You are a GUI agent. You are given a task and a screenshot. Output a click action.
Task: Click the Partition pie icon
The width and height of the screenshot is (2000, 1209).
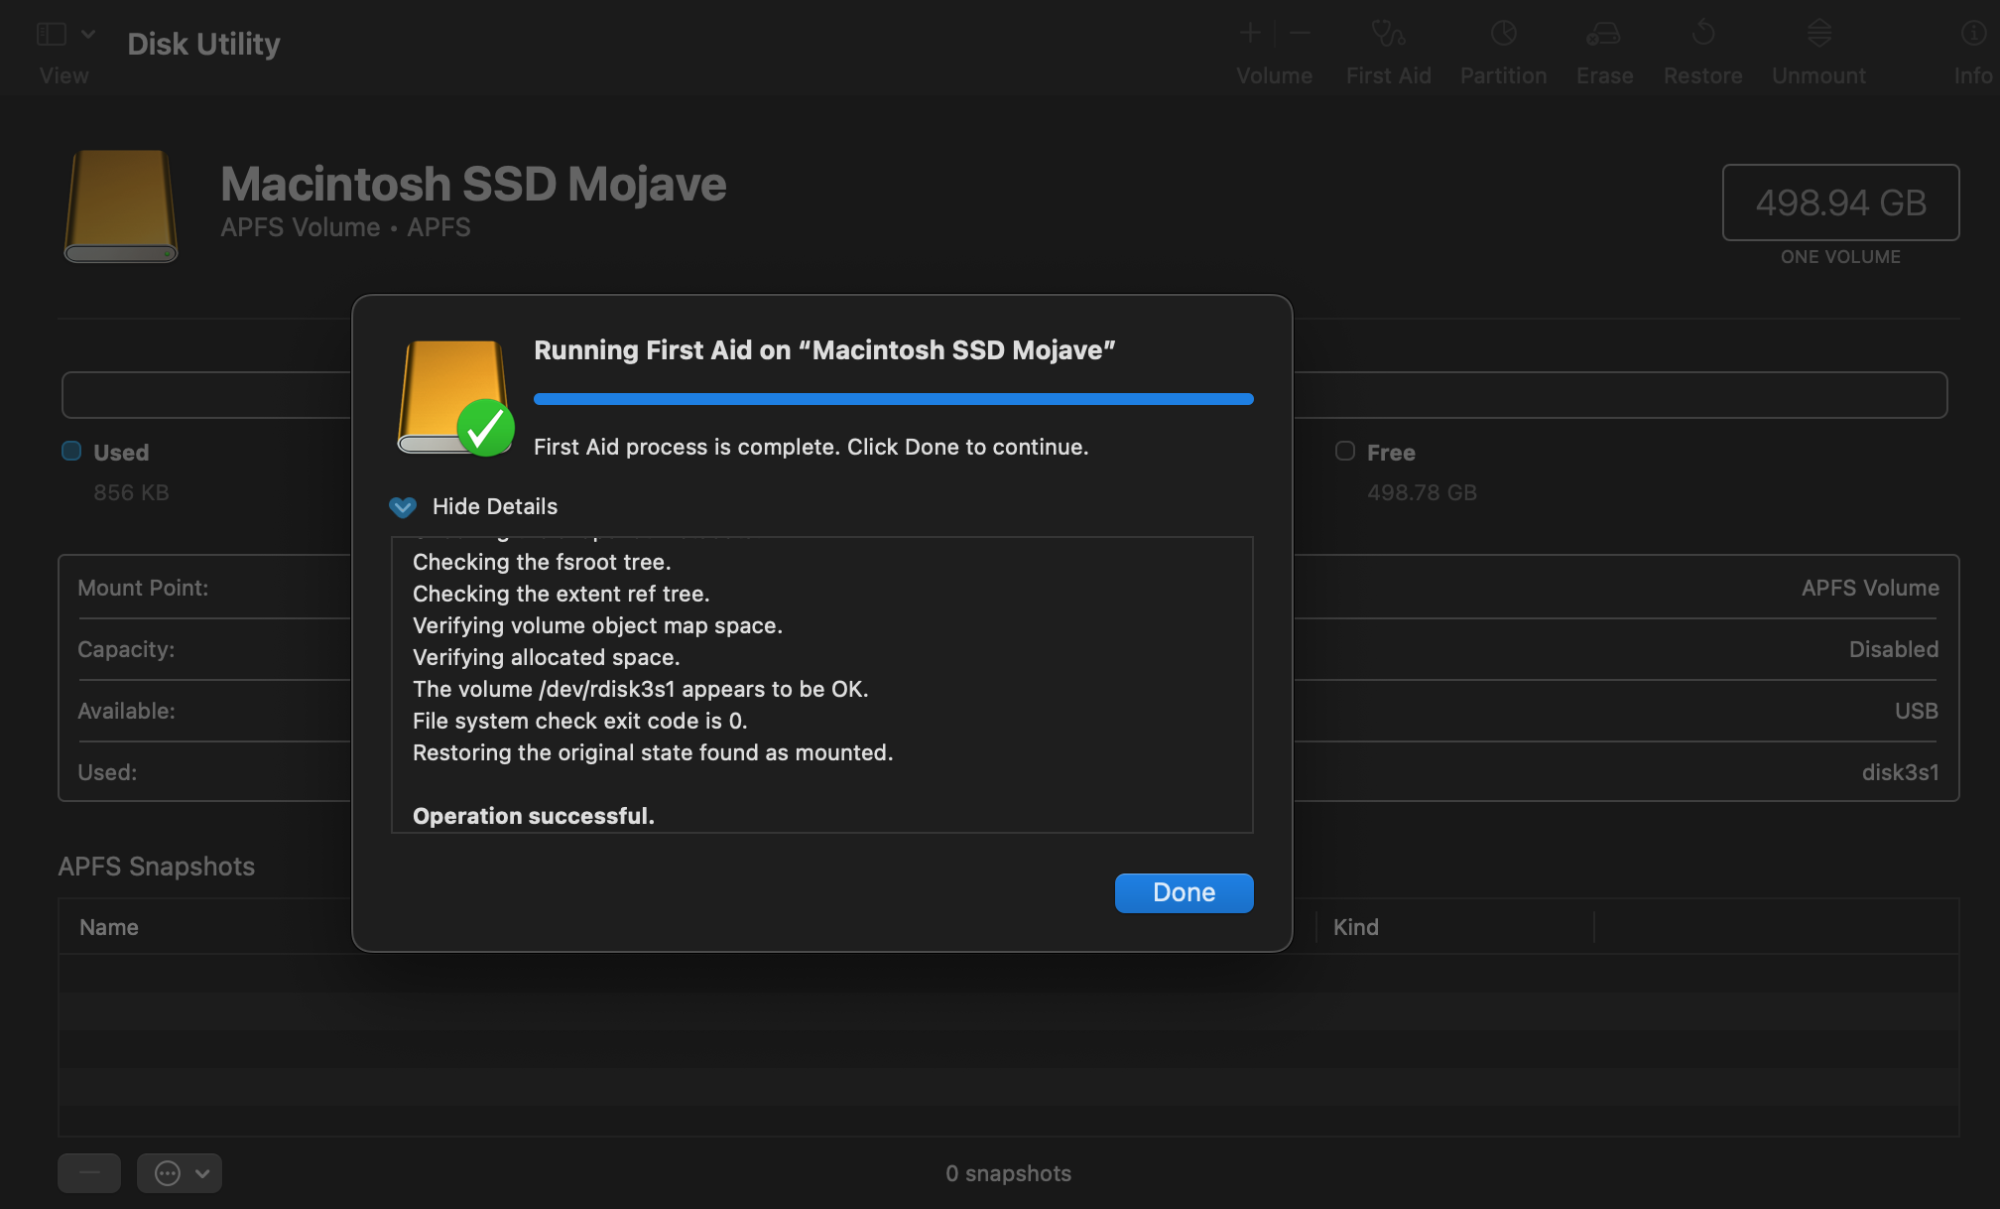pos(1503,34)
